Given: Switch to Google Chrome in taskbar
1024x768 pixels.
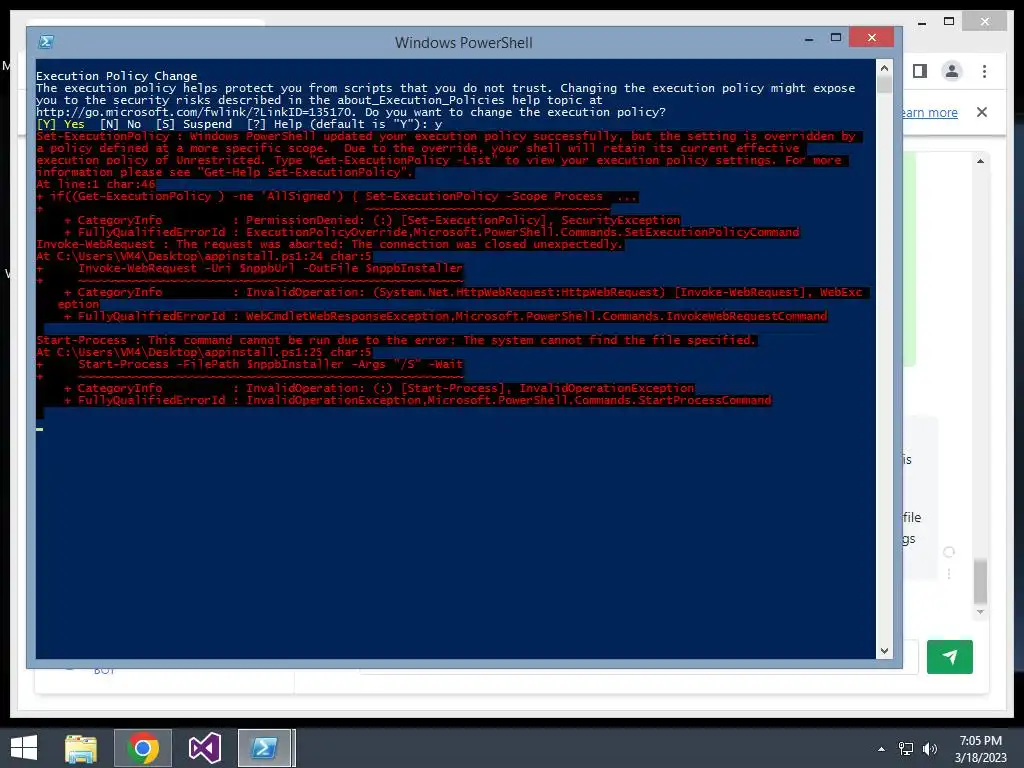Looking at the screenshot, I should pos(143,748).
